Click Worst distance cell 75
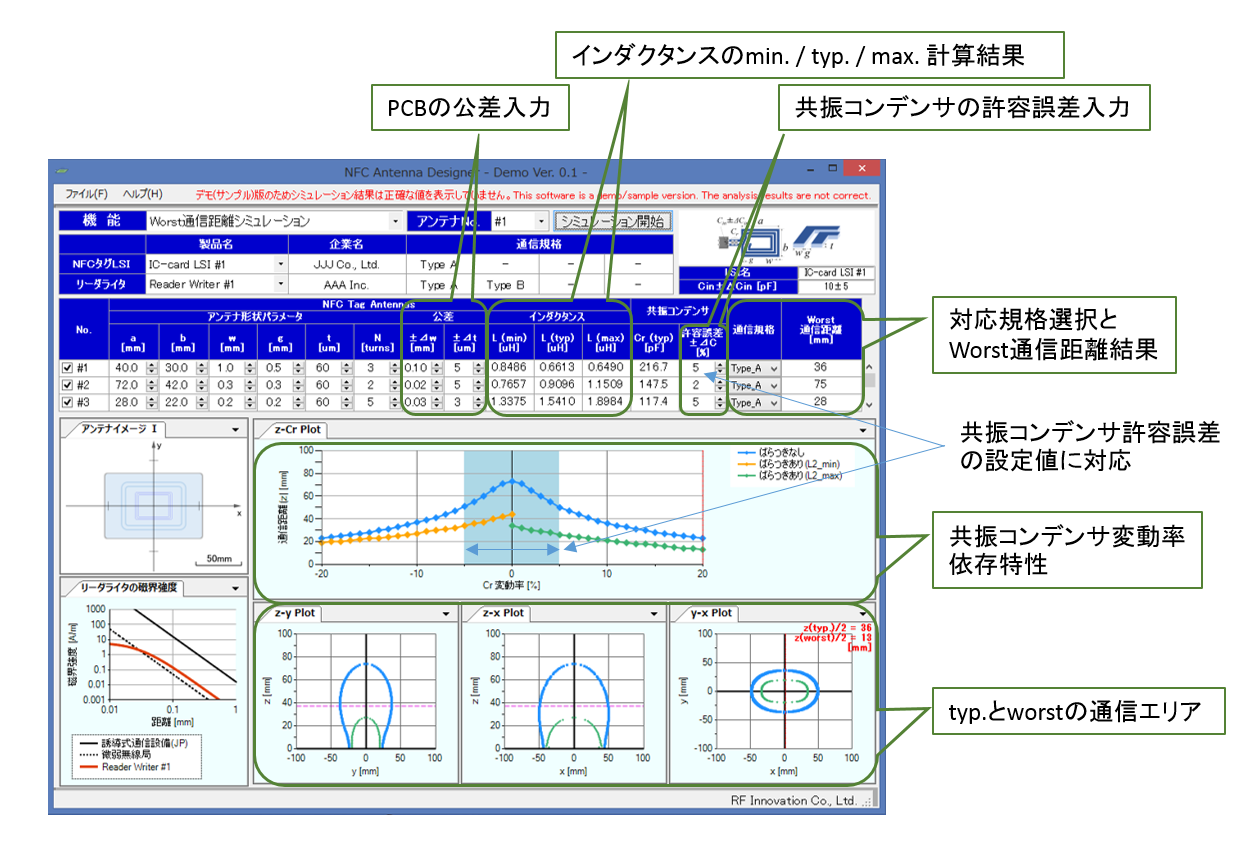 click(x=819, y=385)
